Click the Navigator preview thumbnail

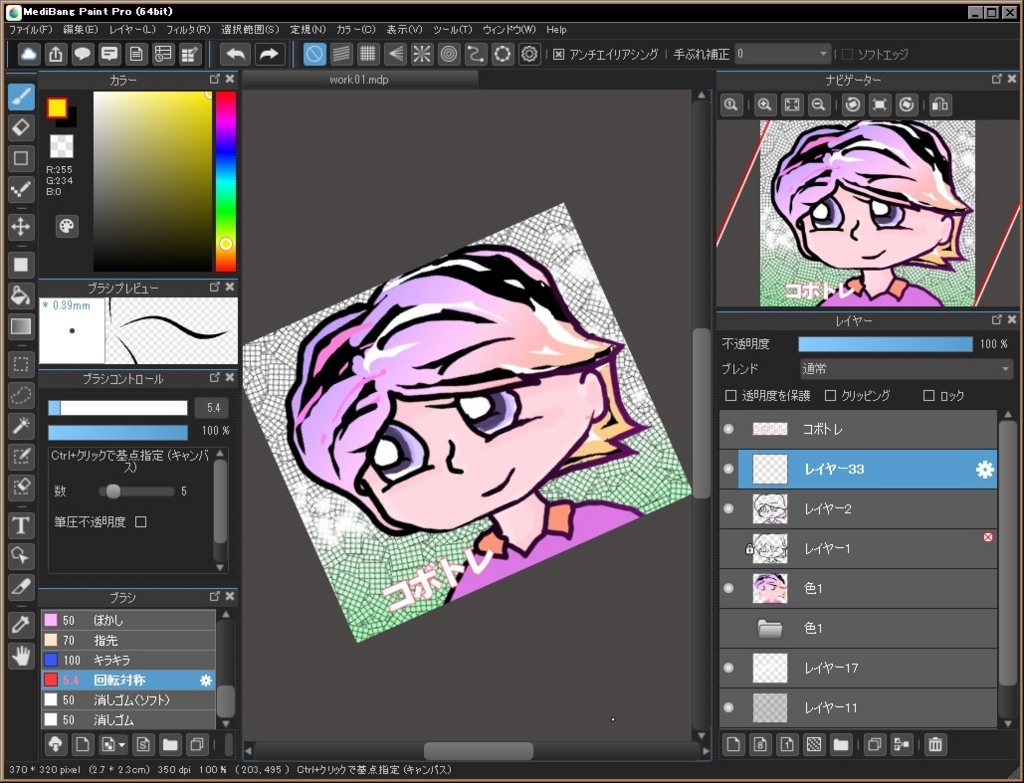click(x=868, y=214)
